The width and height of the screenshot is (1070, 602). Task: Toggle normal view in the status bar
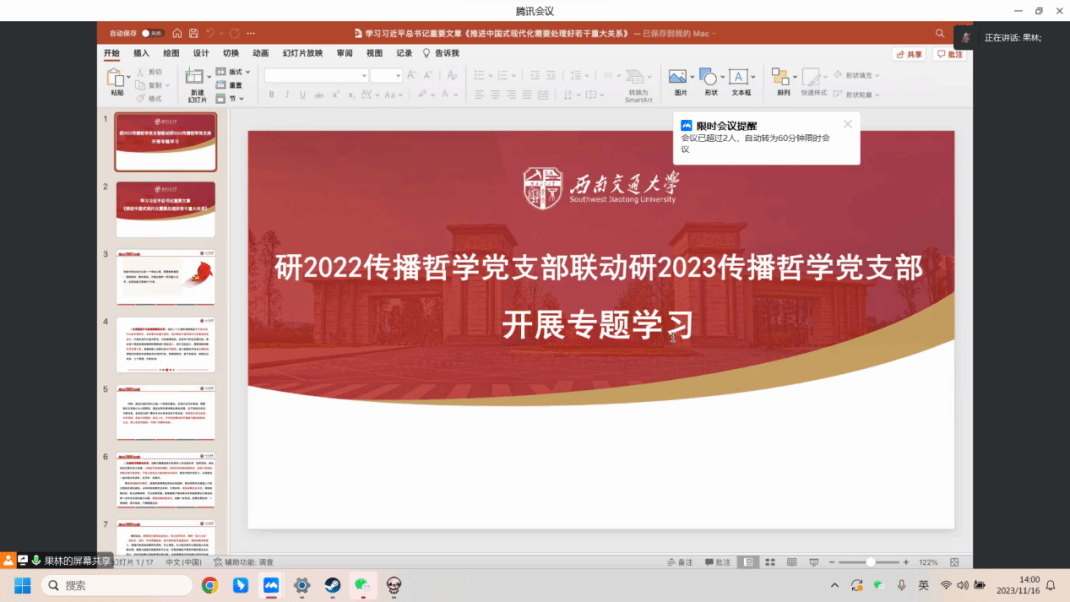748,562
